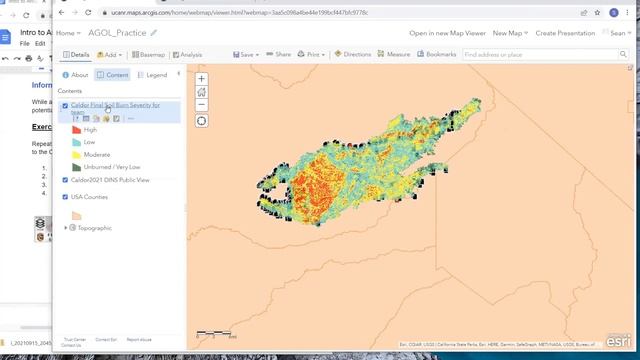Viewport: 640px width, 360px height.
Task: Toggle Caldor Final Soil Burn Severity layer visibility
Action: (x=65, y=106)
